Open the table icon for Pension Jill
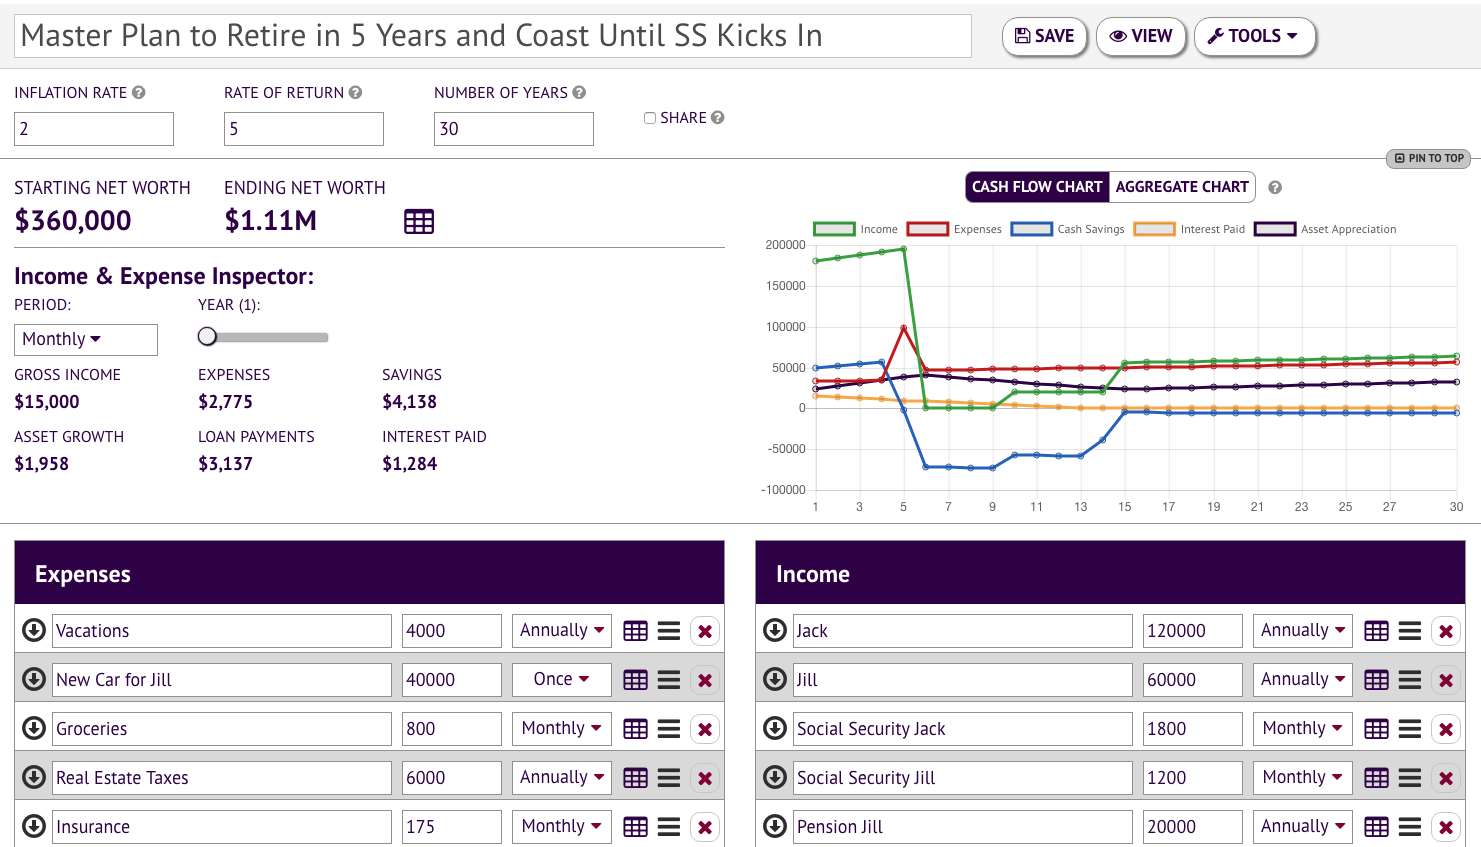The width and height of the screenshot is (1481, 847). click(1376, 826)
